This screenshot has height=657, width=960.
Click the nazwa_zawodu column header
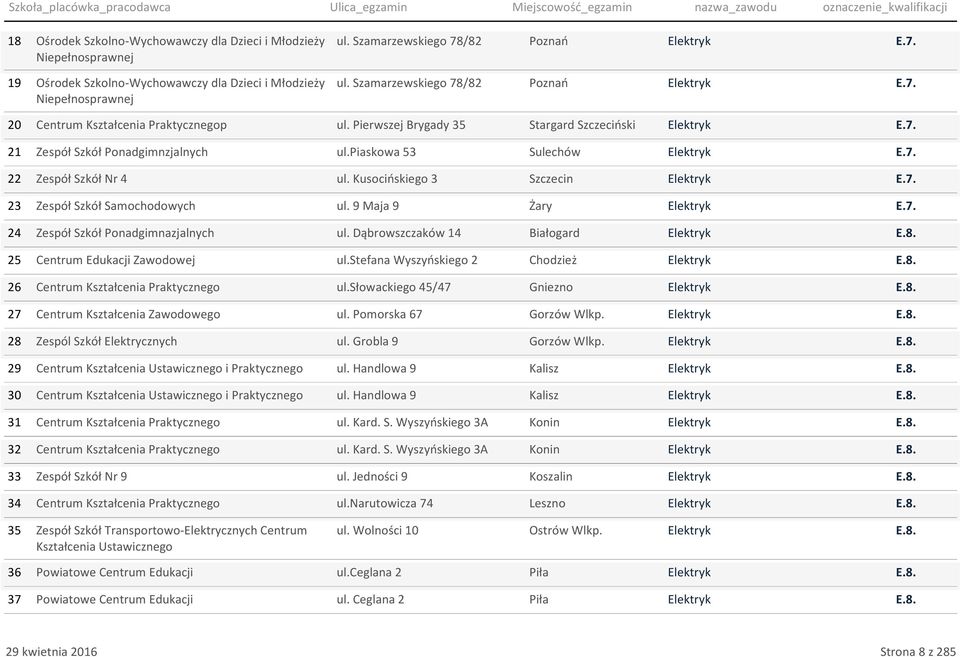pos(735,7)
